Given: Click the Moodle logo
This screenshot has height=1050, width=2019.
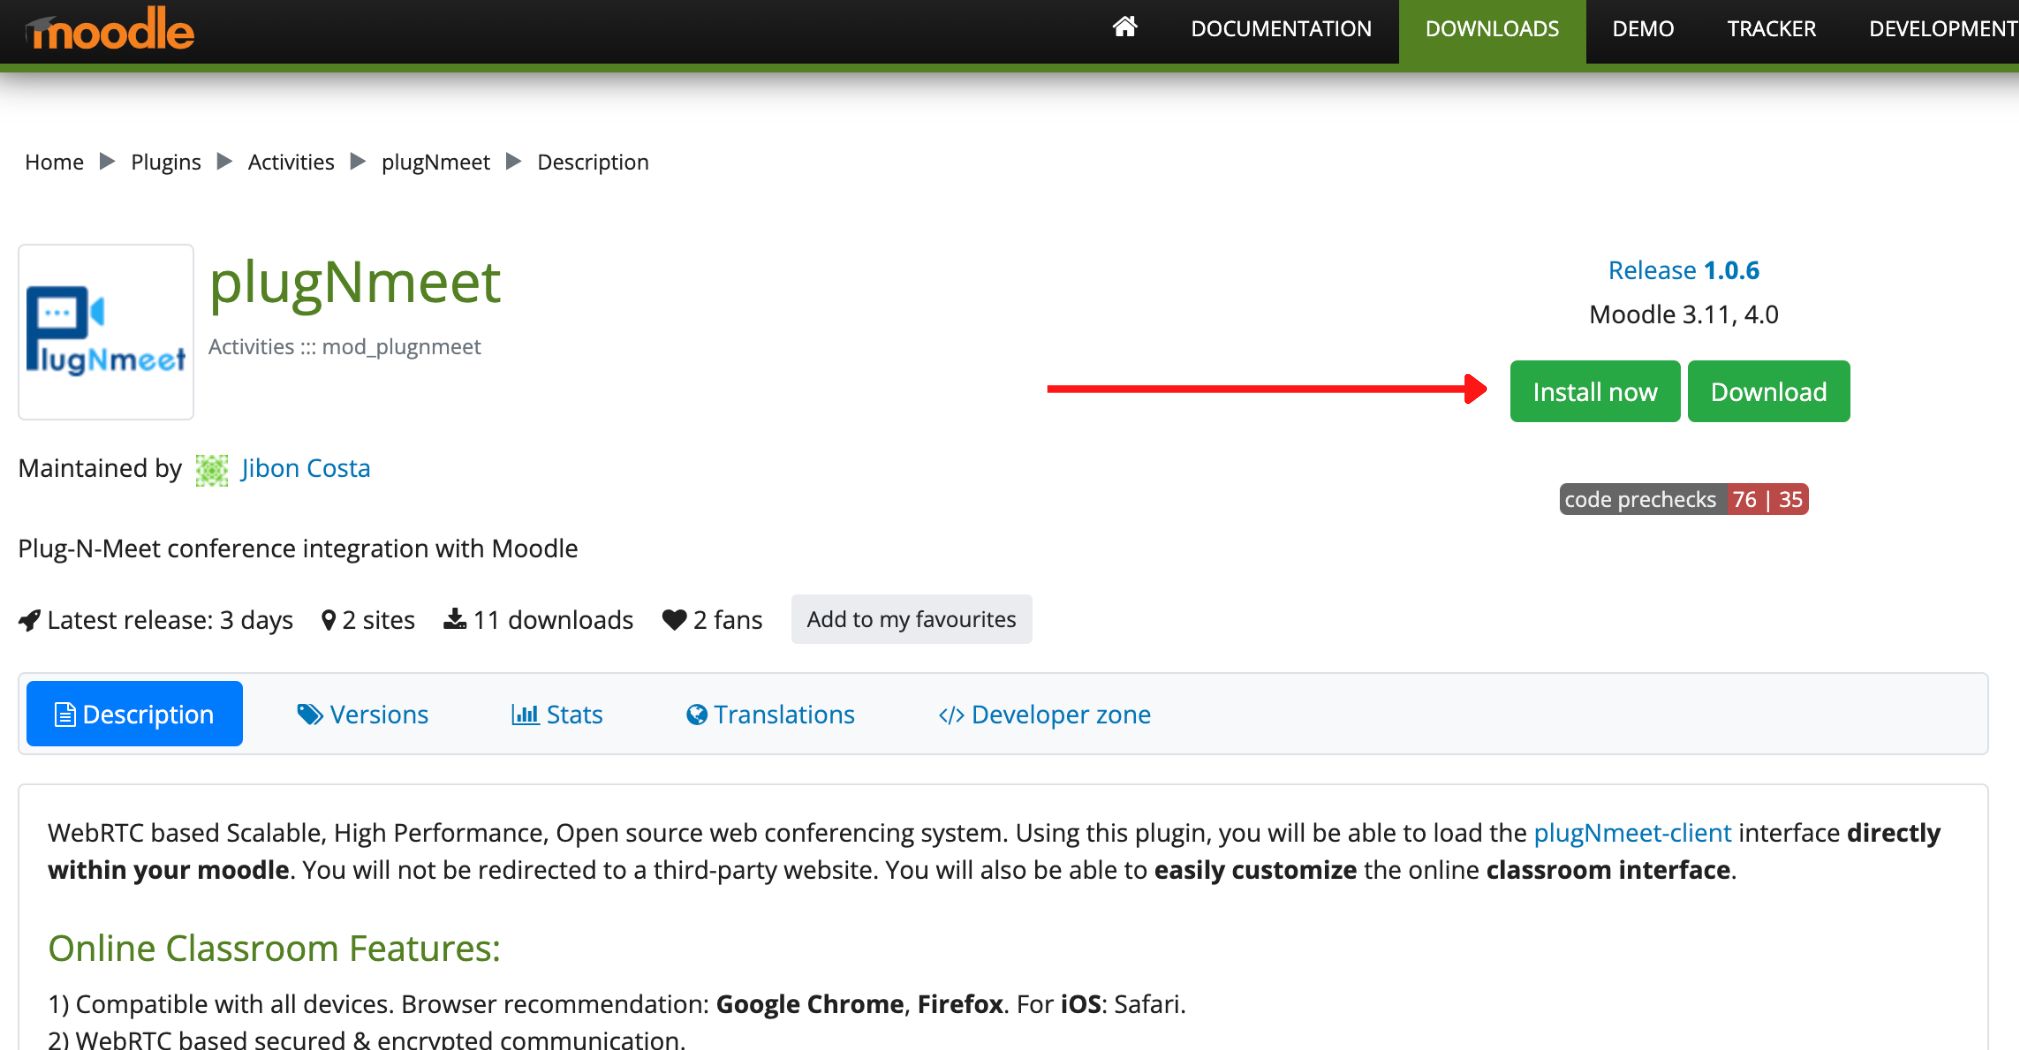Looking at the screenshot, I should (x=108, y=28).
